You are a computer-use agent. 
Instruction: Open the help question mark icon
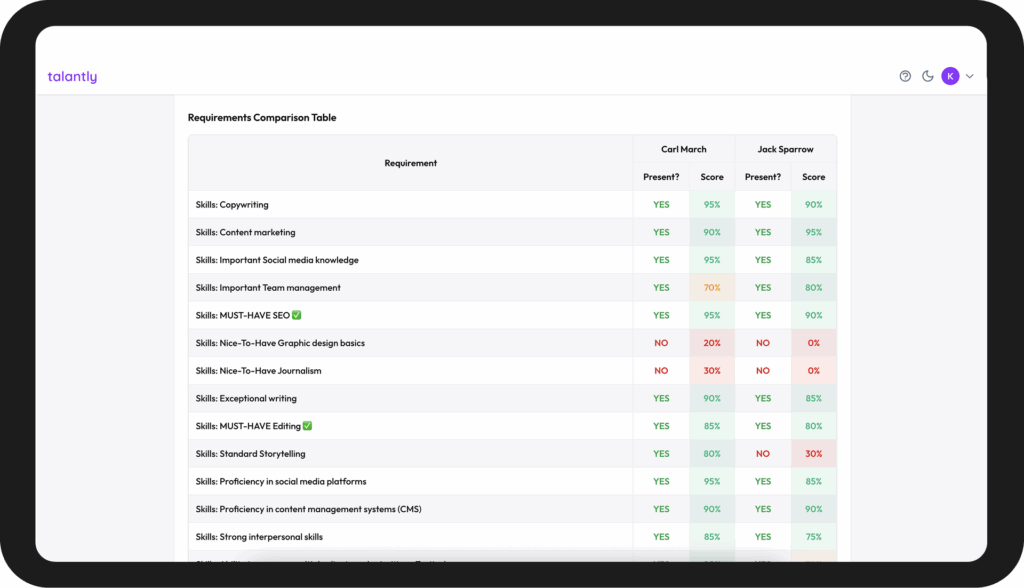905,76
